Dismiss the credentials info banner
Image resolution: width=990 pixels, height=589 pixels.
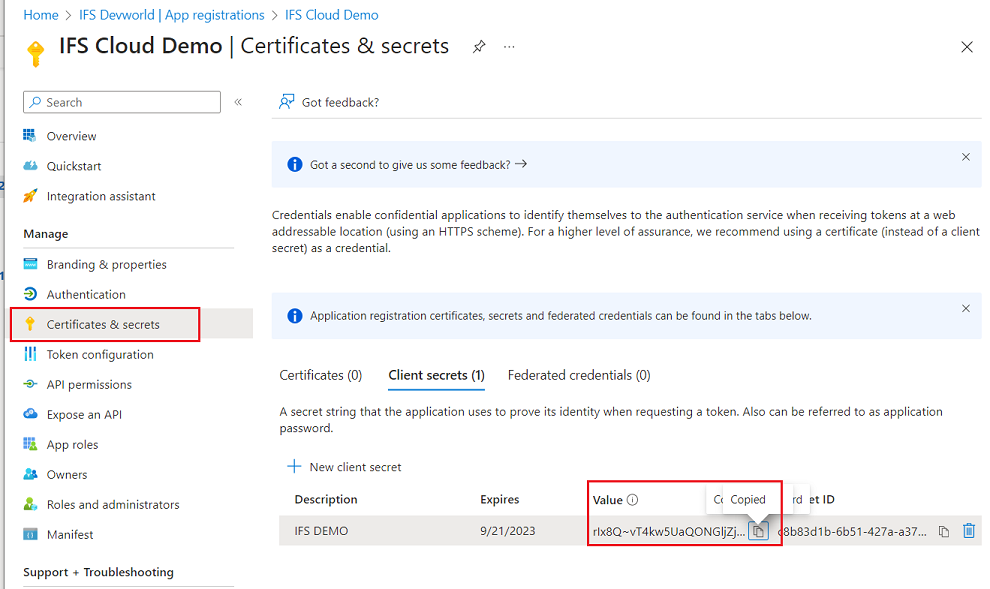tap(966, 308)
